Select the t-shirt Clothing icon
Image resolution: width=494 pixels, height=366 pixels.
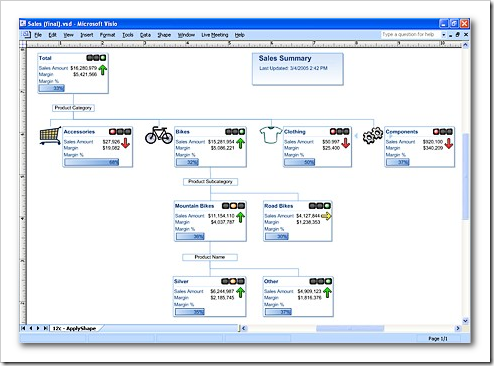pyautogui.click(x=270, y=135)
